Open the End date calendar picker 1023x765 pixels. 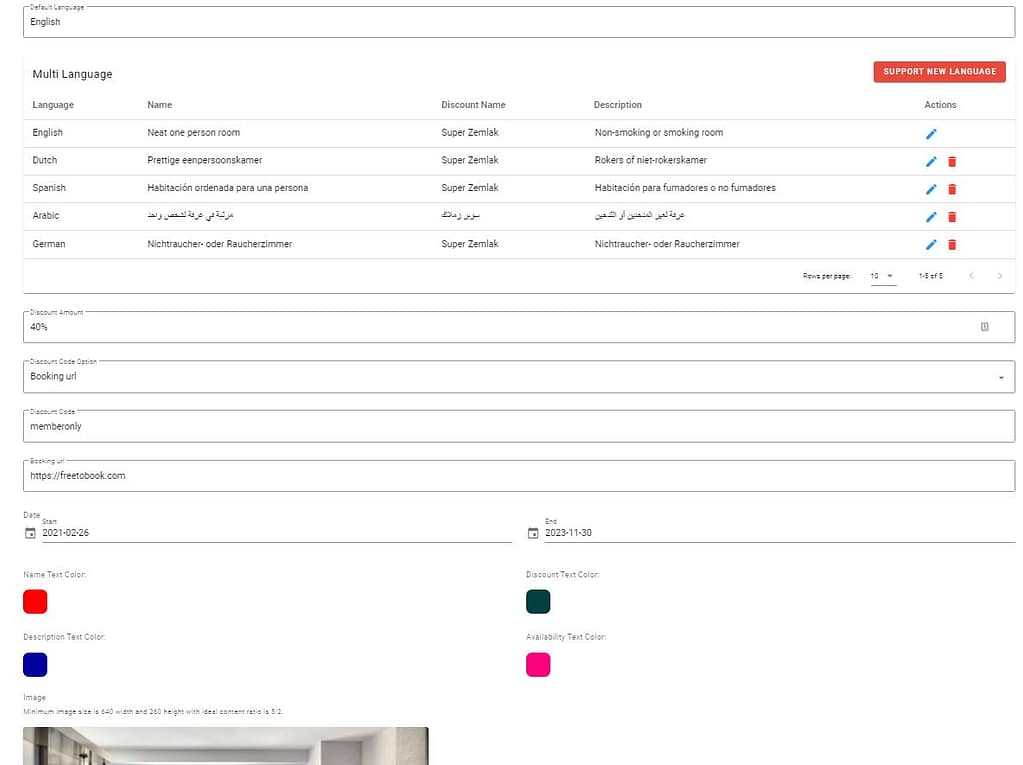[533, 533]
